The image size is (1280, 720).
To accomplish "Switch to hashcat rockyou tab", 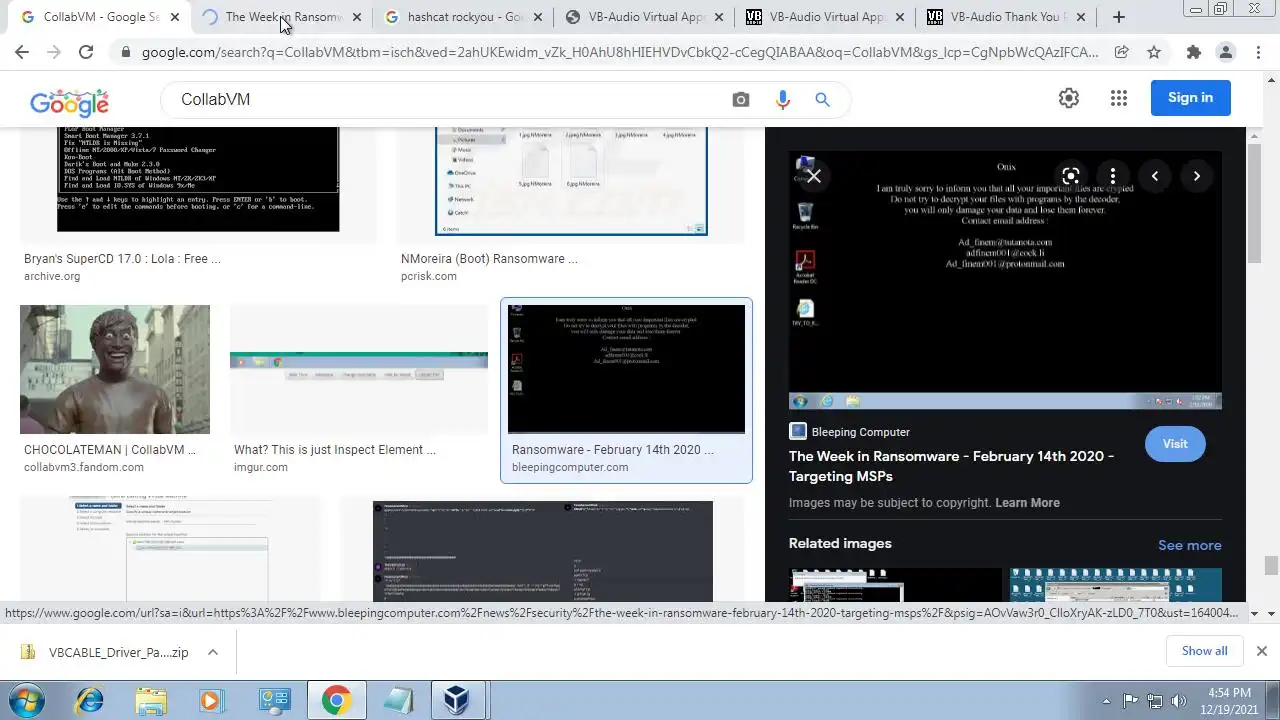I will pos(464,17).
